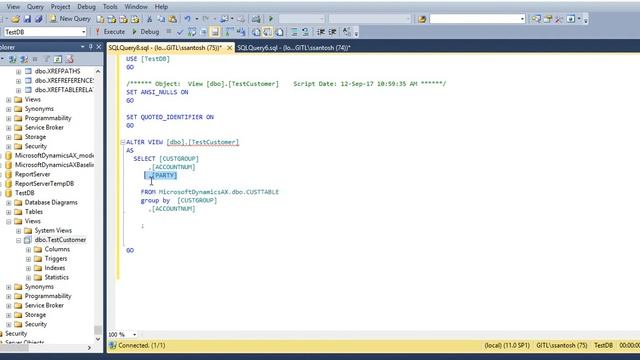
Task: Click the Find in Files icon
Action: (422, 19)
